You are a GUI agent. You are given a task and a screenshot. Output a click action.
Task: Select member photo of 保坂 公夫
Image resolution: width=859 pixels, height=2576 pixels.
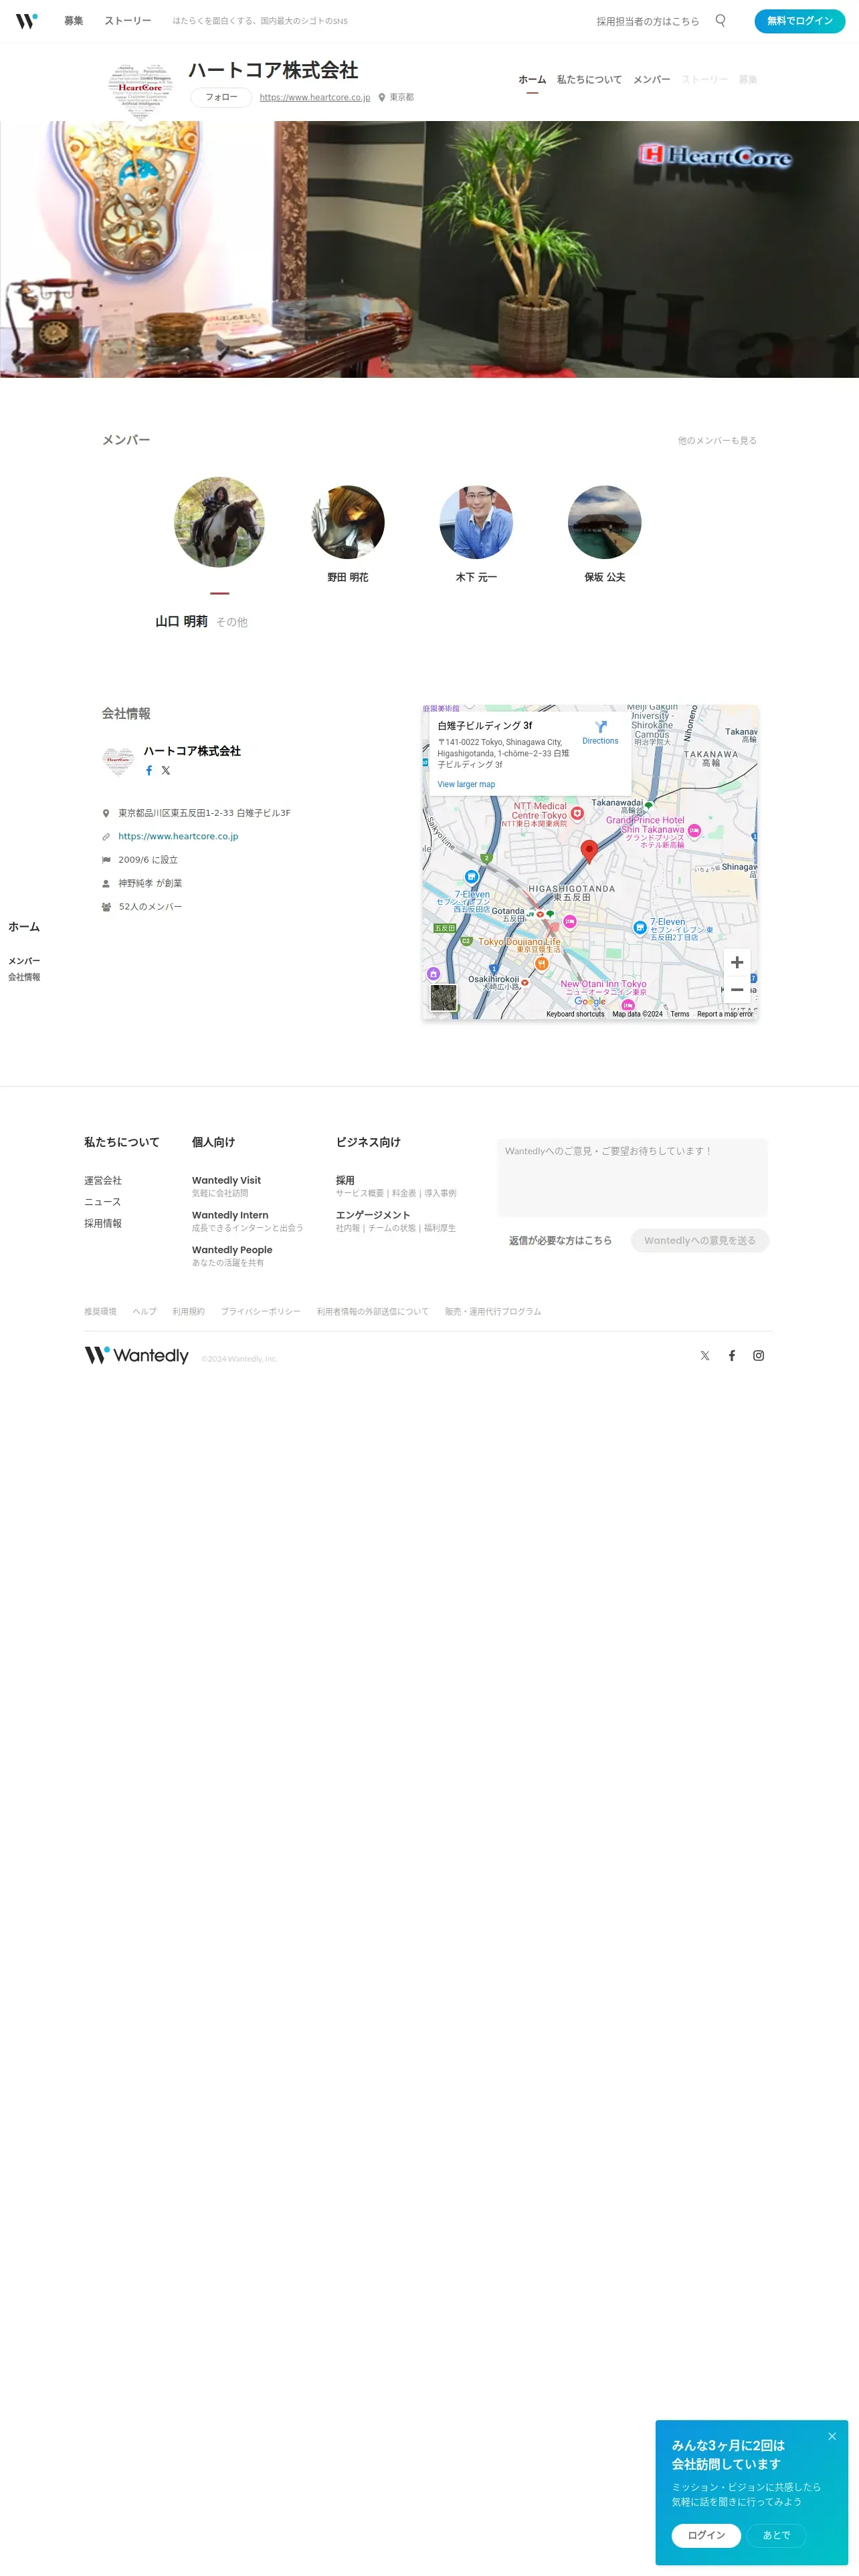click(604, 522)
